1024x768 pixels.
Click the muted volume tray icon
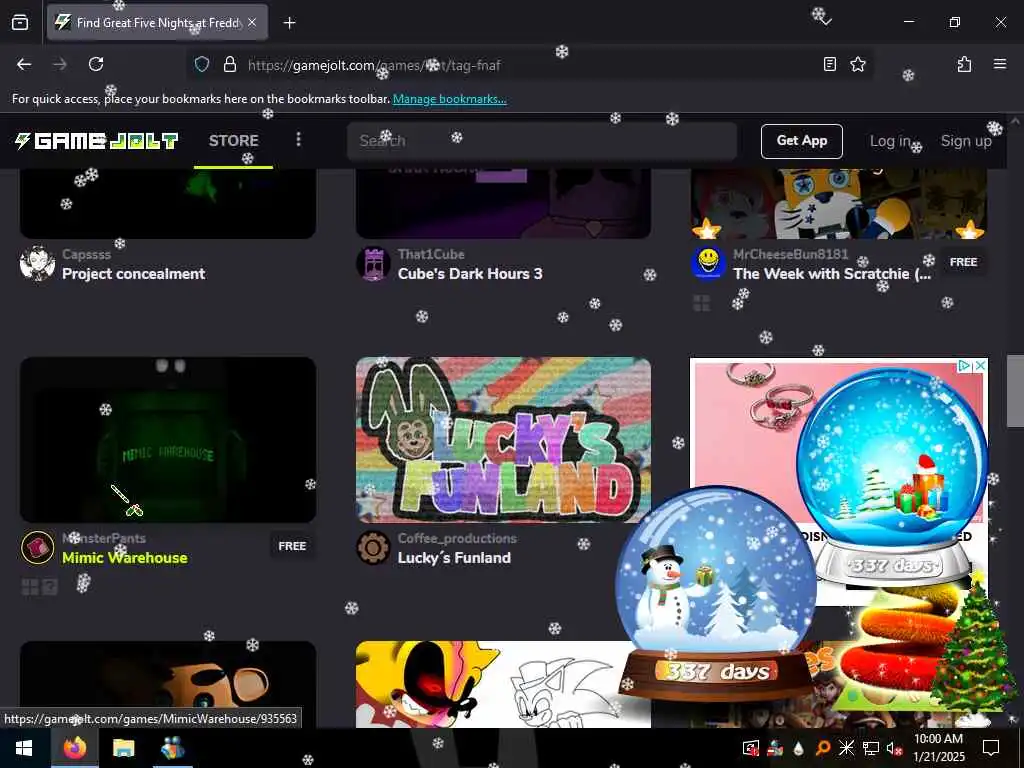pyautogui.click(x=893, y=748)
